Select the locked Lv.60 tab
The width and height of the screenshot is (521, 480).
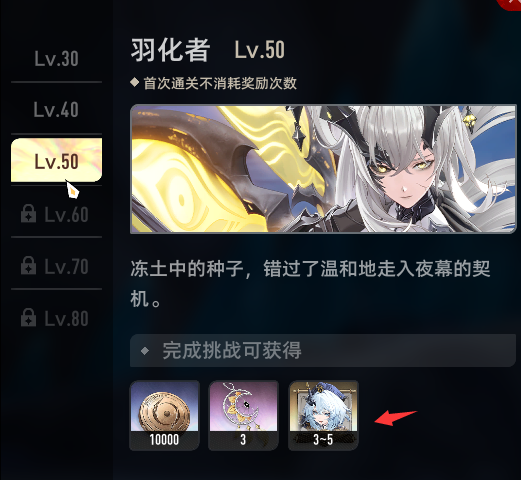coord(56,214)
